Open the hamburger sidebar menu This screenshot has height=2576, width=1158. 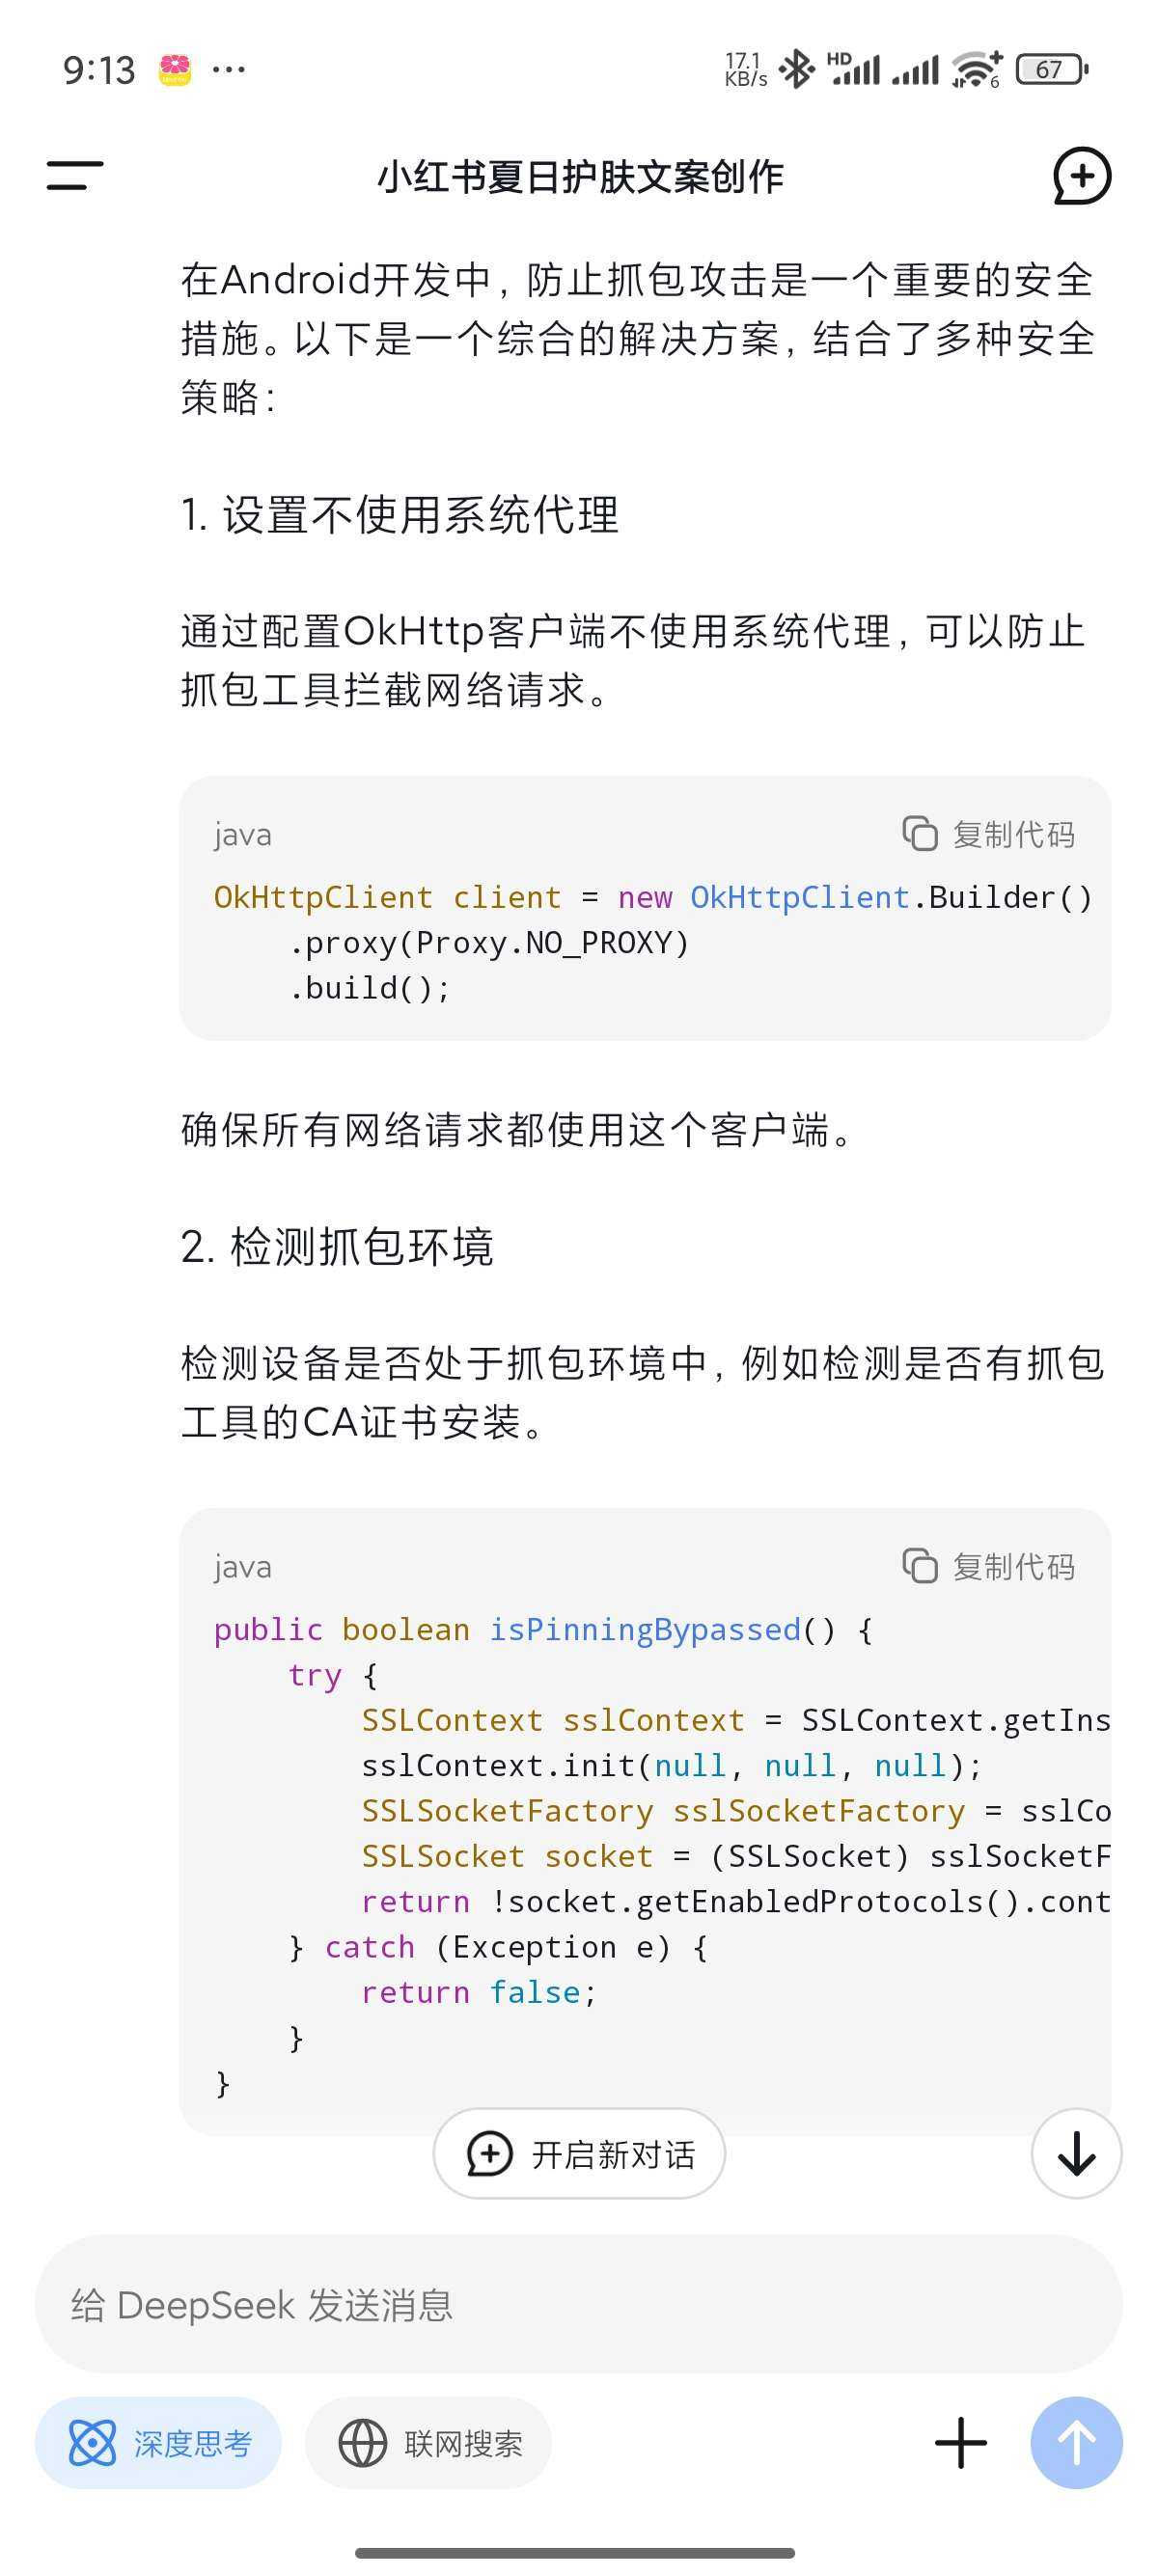coord(75,176)
